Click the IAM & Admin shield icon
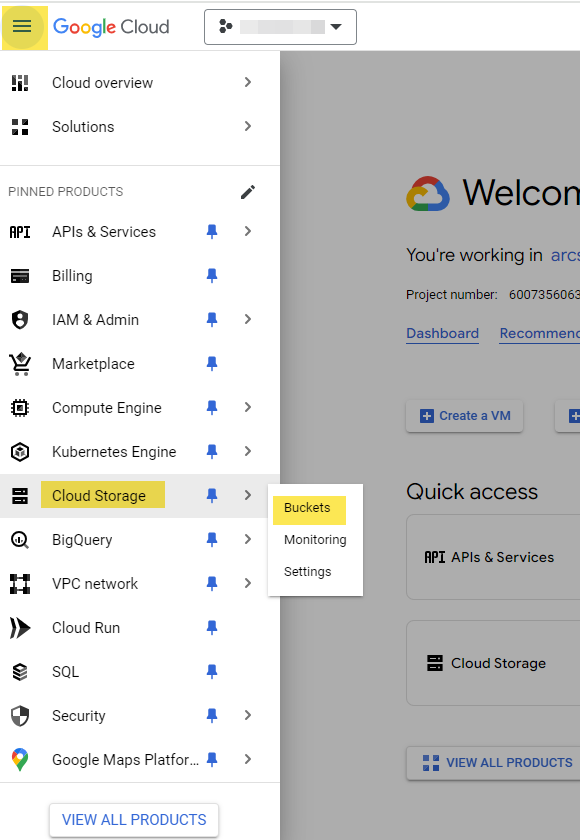This screenshot has height=840, width=580. (20, 320)
